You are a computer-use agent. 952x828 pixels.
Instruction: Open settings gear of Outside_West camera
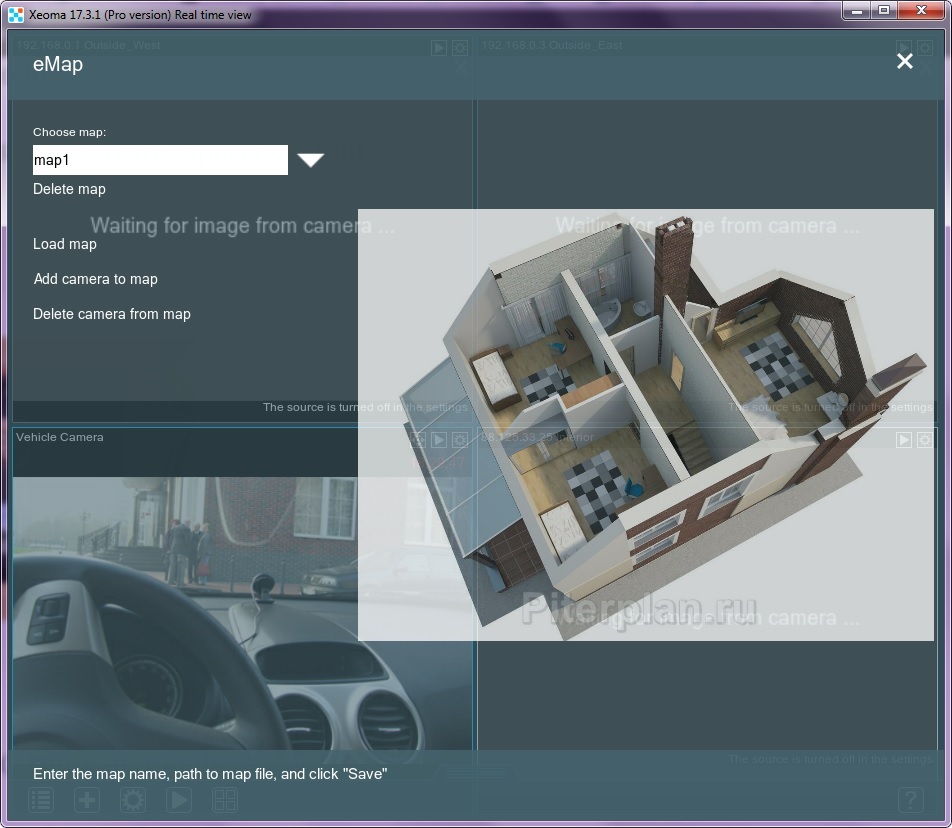[x=460, y=48]
